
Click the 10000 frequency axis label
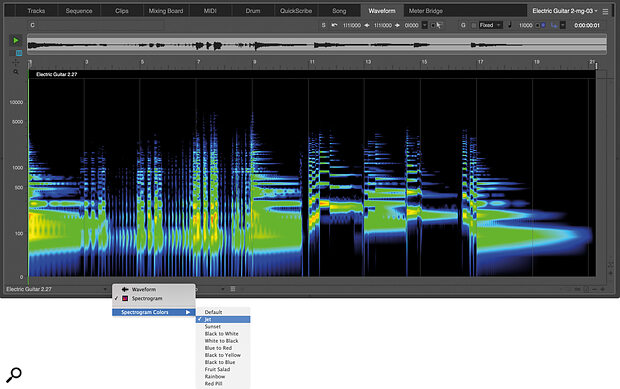pyautogui.click(x=16, y=102)
